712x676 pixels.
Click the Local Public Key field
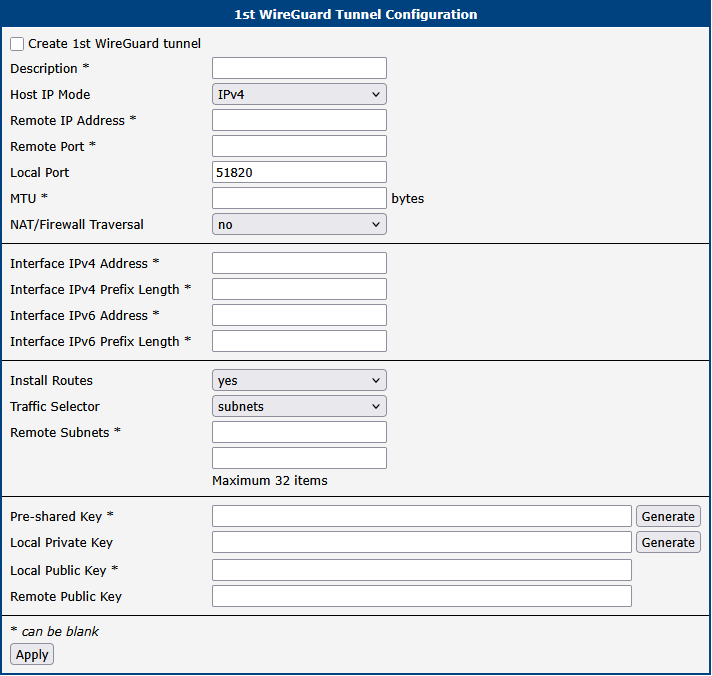(422, 570)
